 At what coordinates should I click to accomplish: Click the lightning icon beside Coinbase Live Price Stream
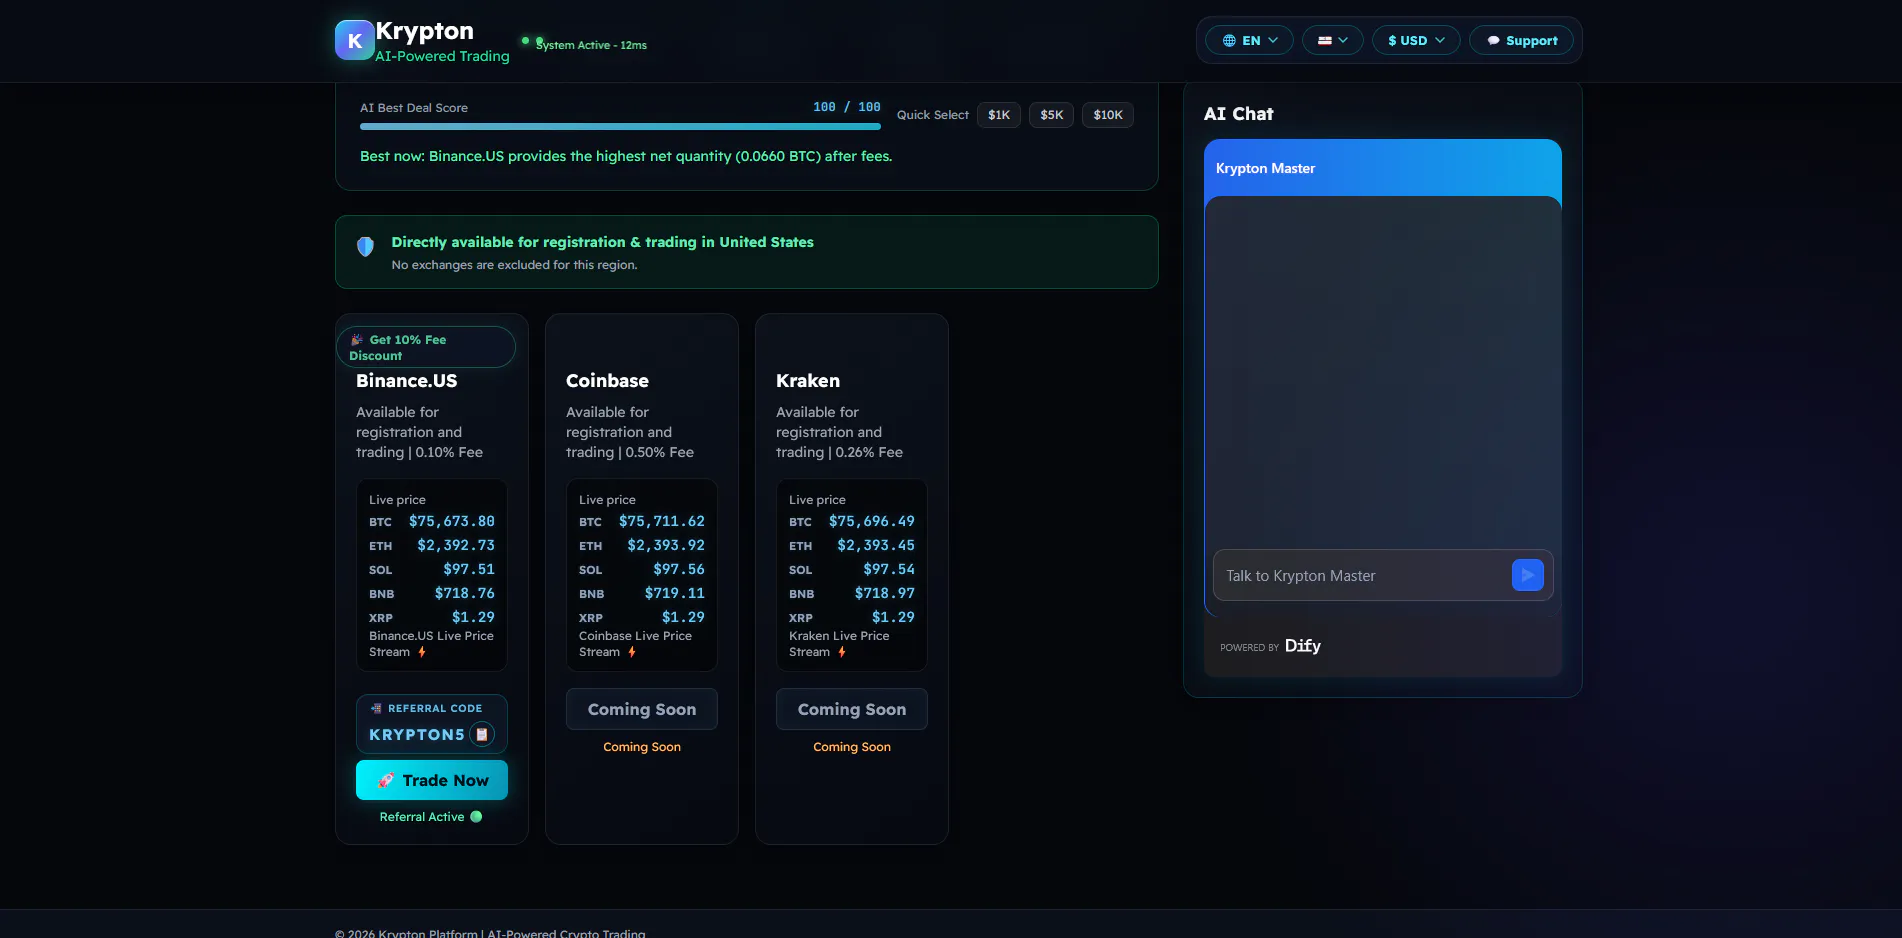[632, 652]
